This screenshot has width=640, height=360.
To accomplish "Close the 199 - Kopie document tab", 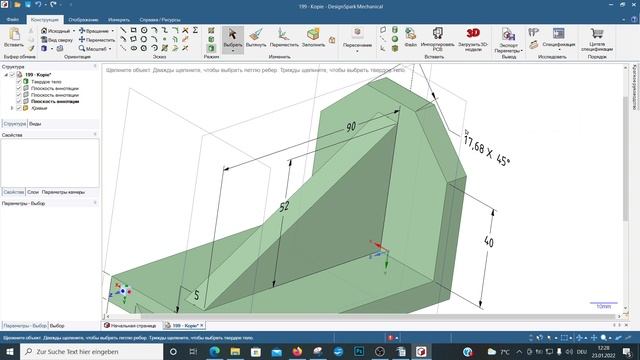I will coord(202,326).
